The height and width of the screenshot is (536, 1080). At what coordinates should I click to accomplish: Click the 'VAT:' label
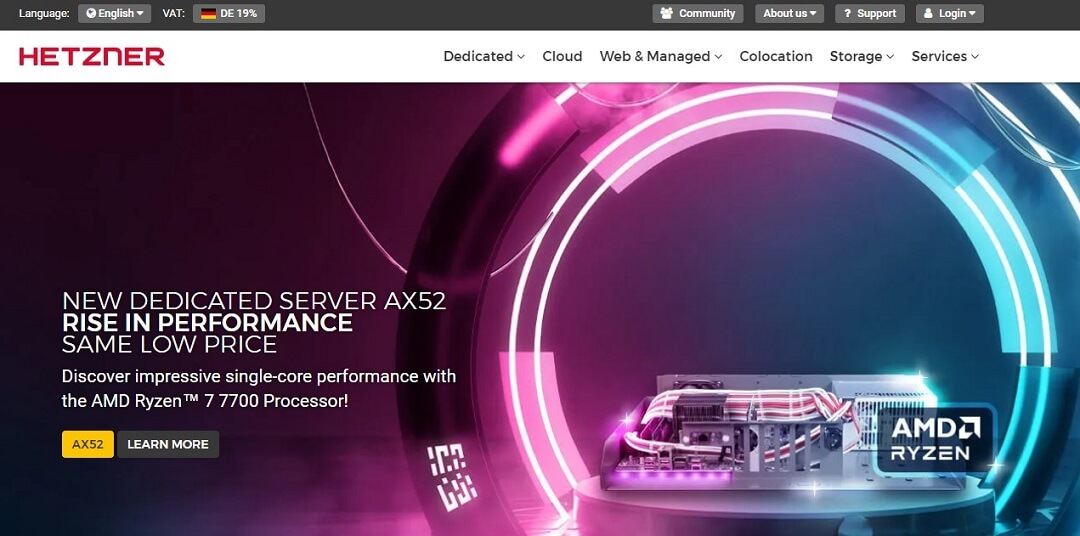click(174, 13)
